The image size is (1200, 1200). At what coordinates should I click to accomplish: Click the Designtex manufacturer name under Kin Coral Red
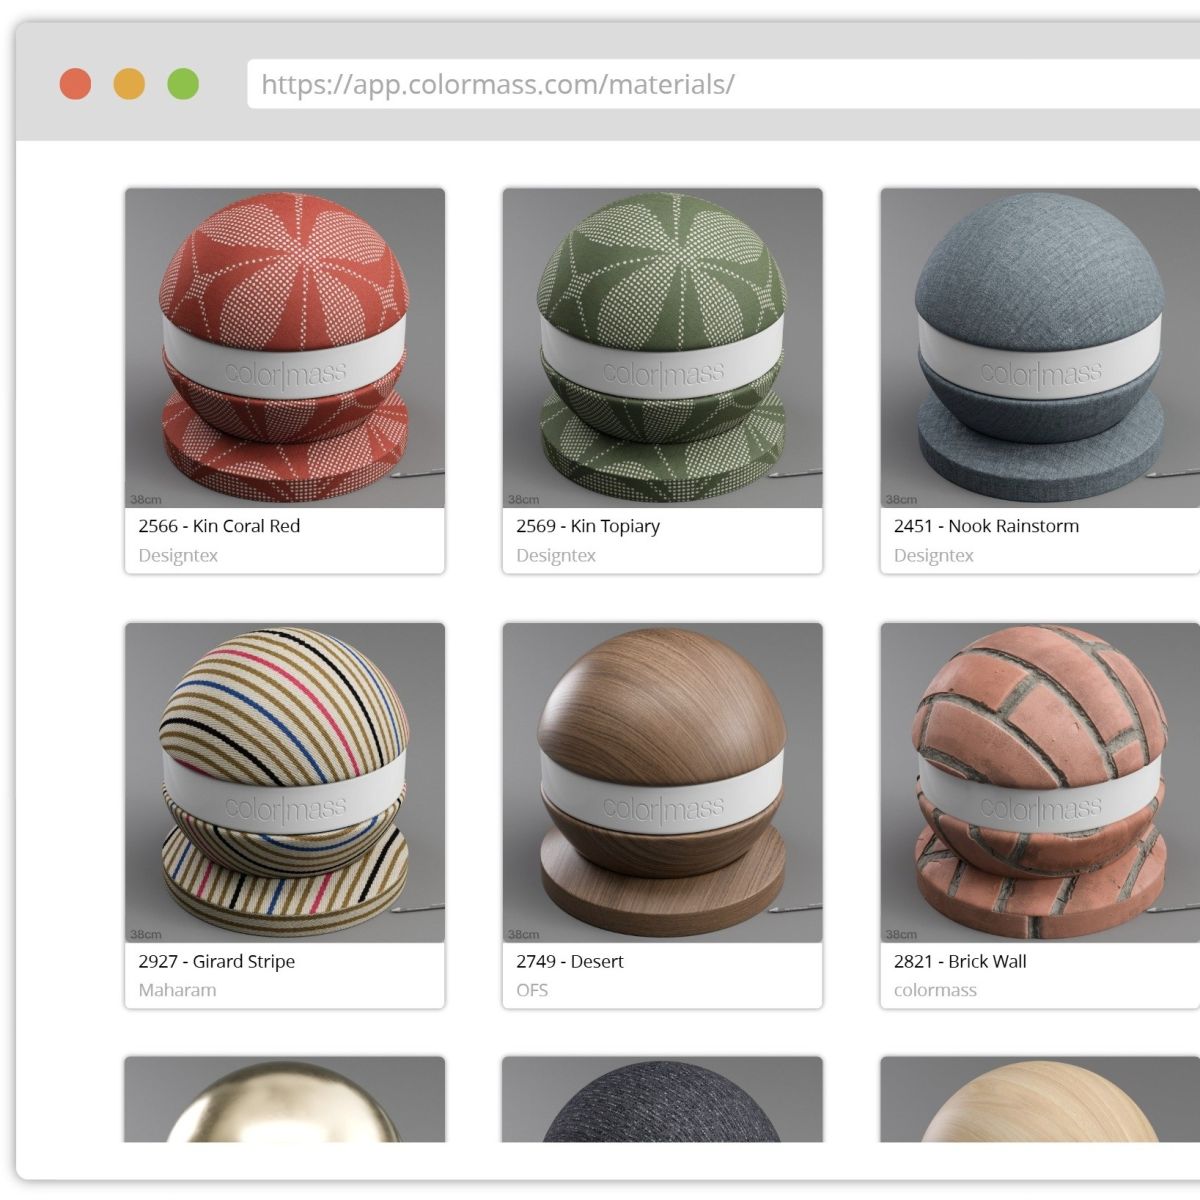pos(177,556)
